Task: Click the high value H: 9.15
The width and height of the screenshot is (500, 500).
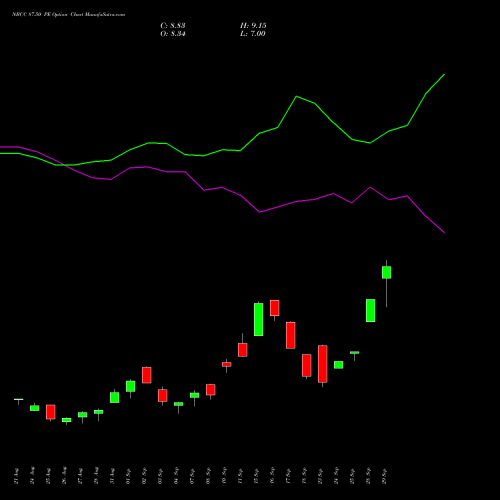Action: point(253,26)
